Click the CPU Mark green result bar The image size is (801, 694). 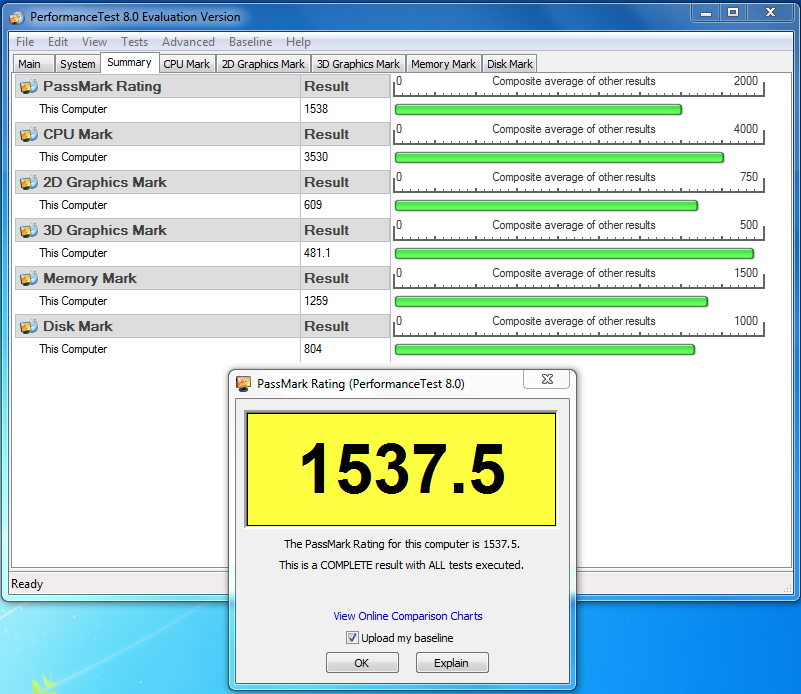[x=559, y=158]
